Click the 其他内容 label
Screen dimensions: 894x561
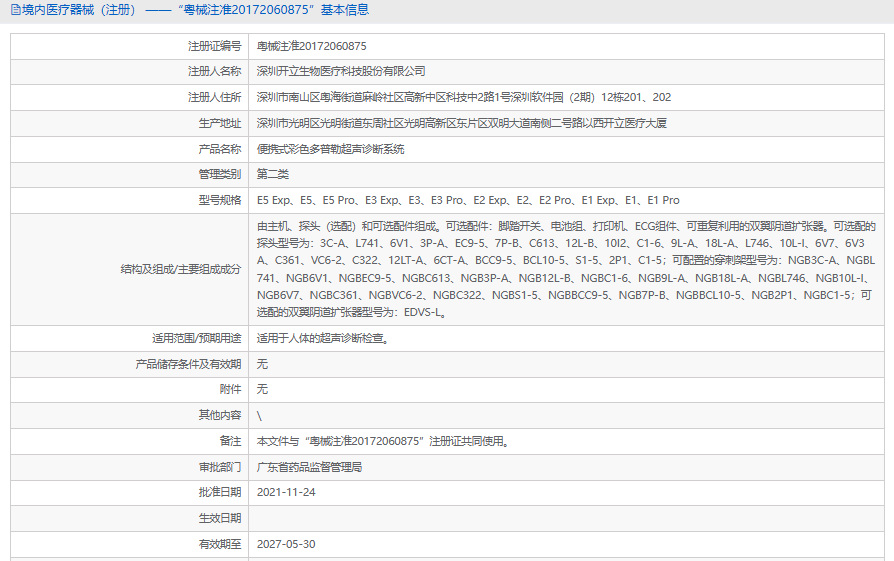[x=220, y=416]
